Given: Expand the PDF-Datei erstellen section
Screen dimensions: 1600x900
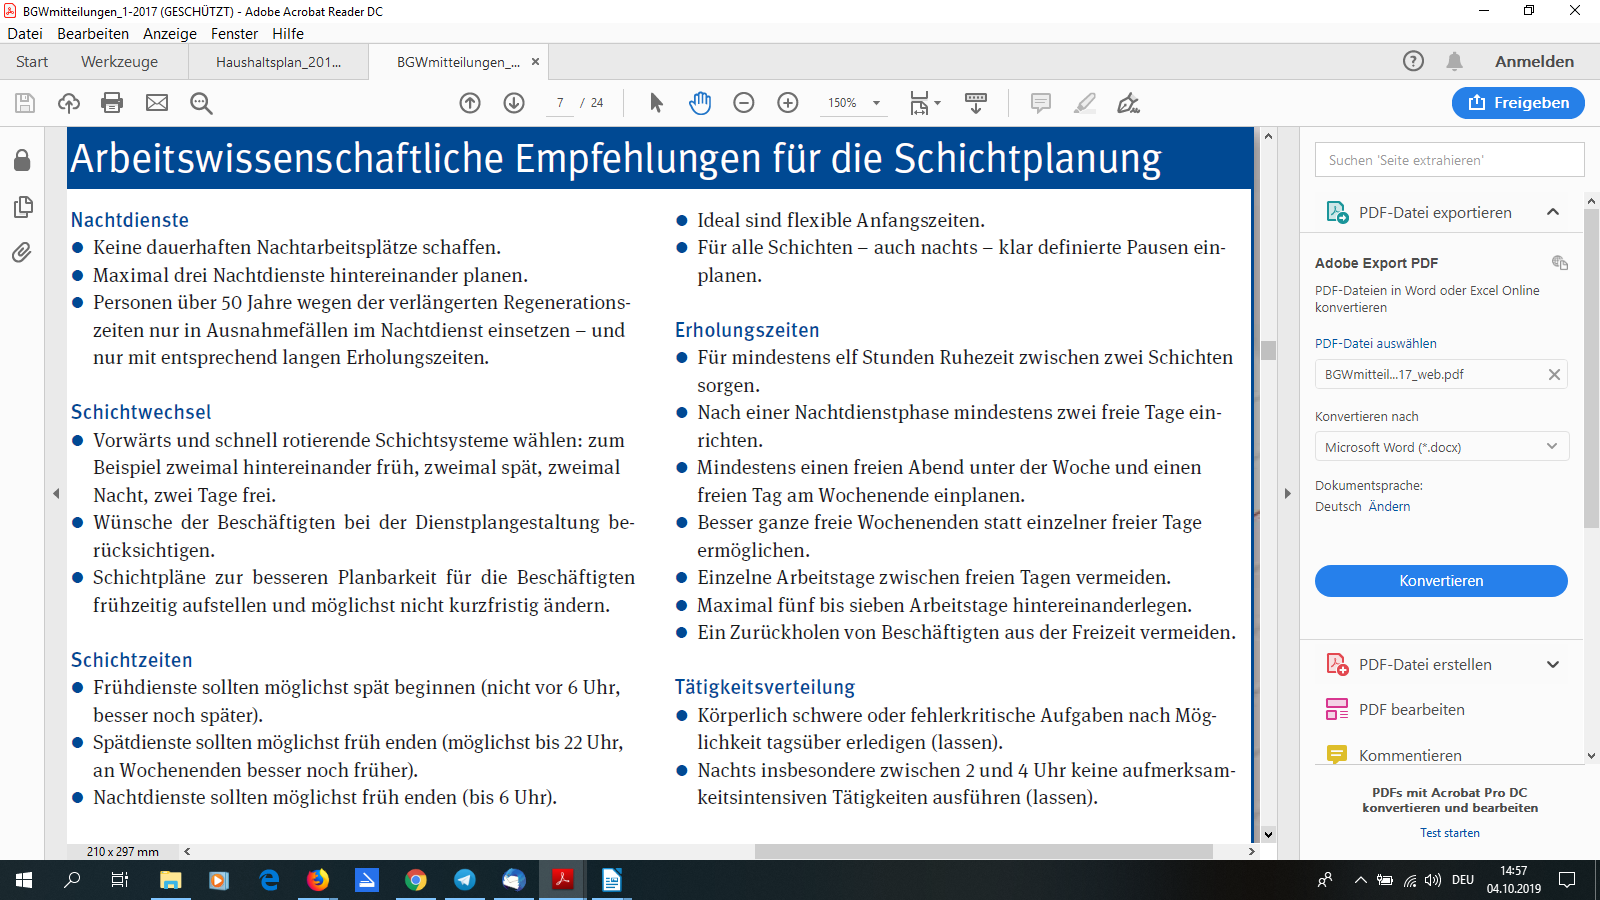Looking at the screenshot, I should tap(1552, 665).
